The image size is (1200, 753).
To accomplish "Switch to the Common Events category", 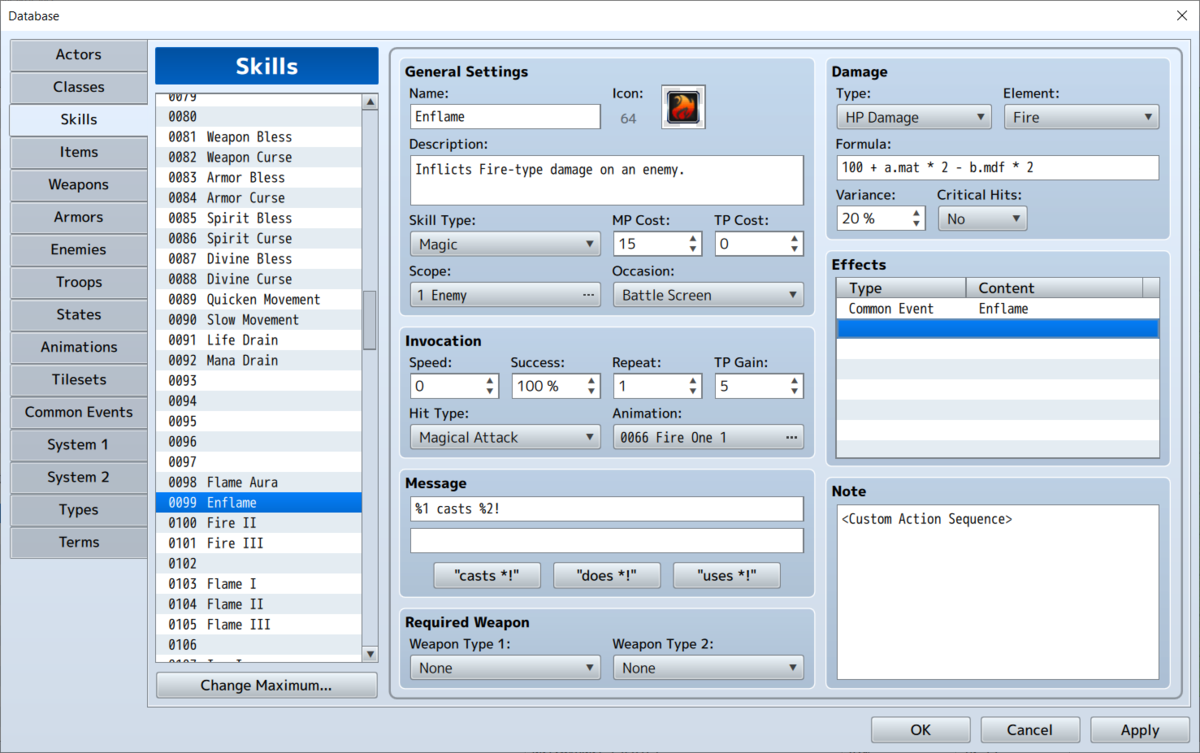I will pos(78,412).
